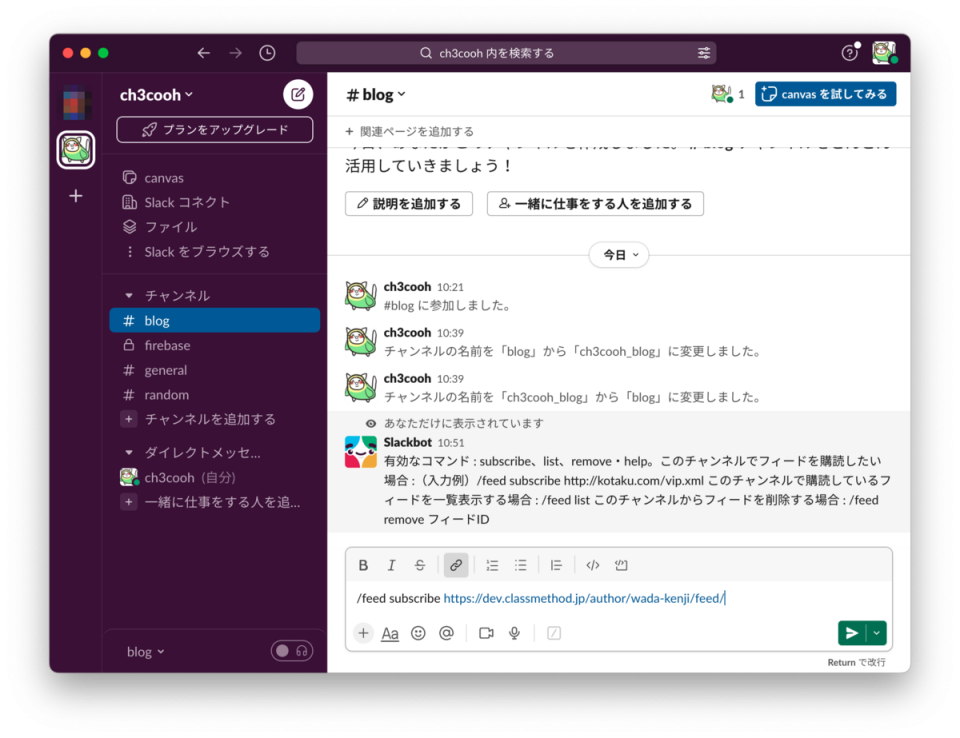Click the canvas を試してみる button
Screen dimensions: 960x738
coord(825,94)
